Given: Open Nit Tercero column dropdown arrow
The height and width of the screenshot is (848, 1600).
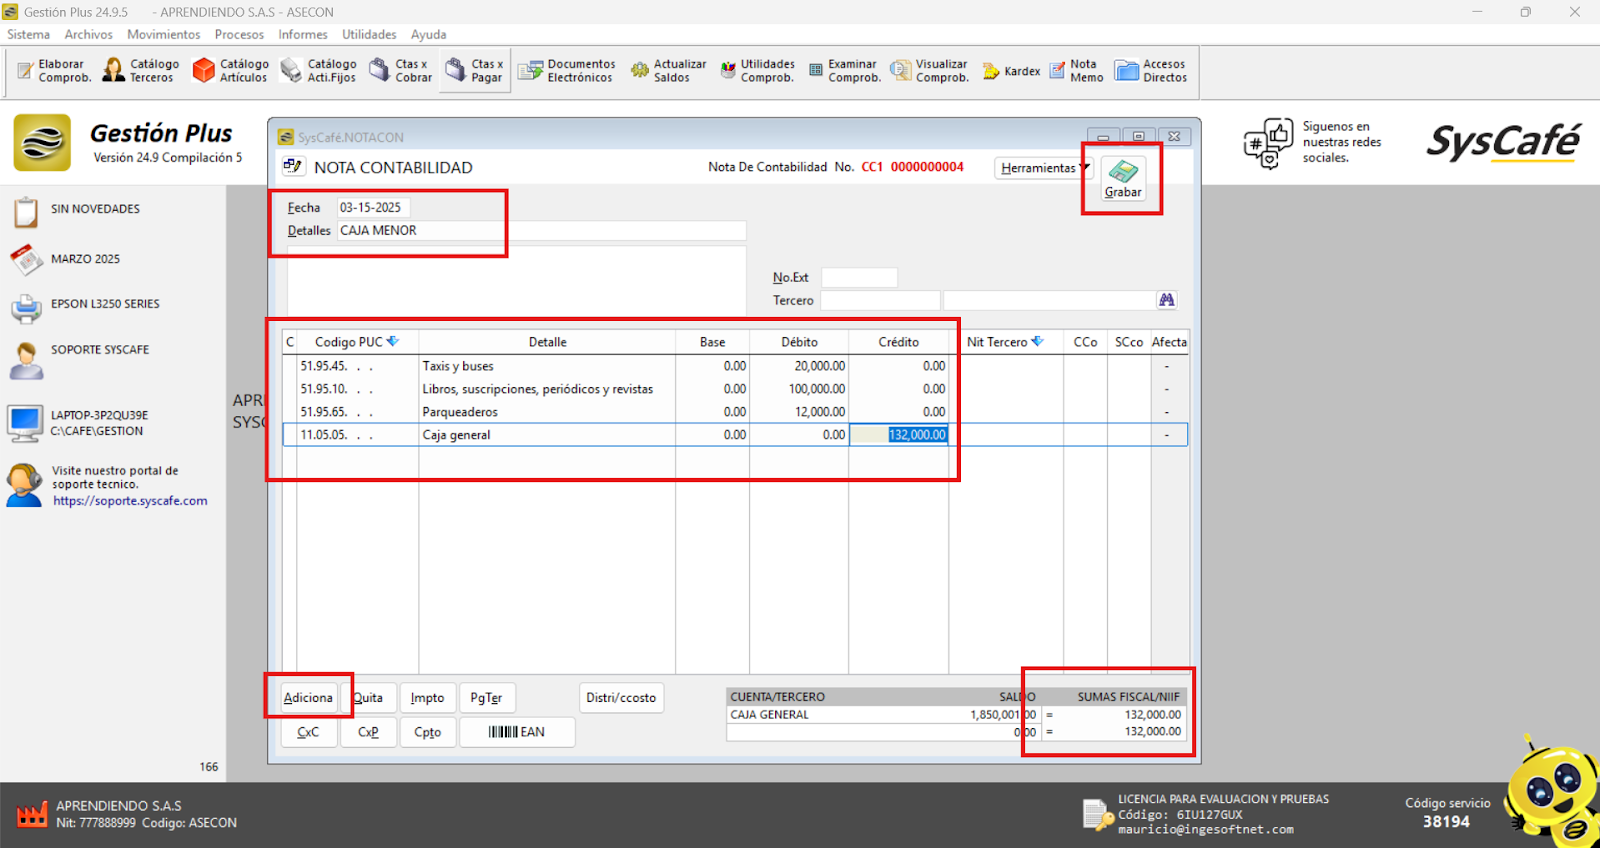Looking at the screenshot, I should tap(1037, 342).
